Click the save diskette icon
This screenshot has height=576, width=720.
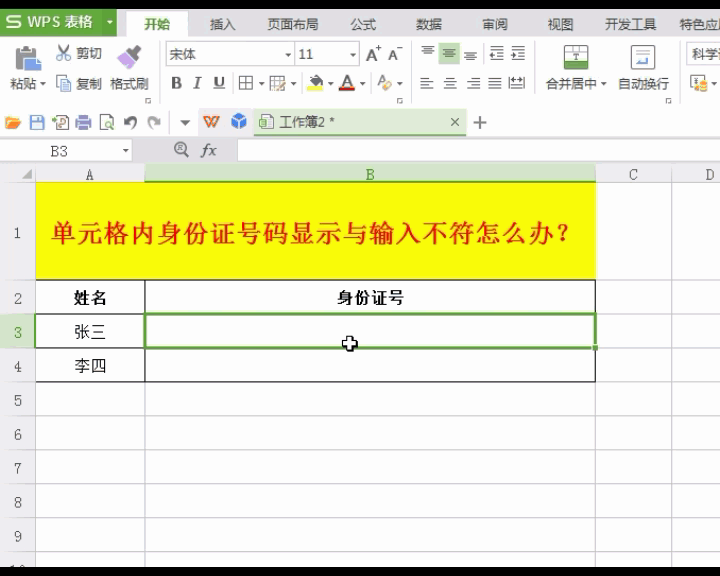point(37,123)
